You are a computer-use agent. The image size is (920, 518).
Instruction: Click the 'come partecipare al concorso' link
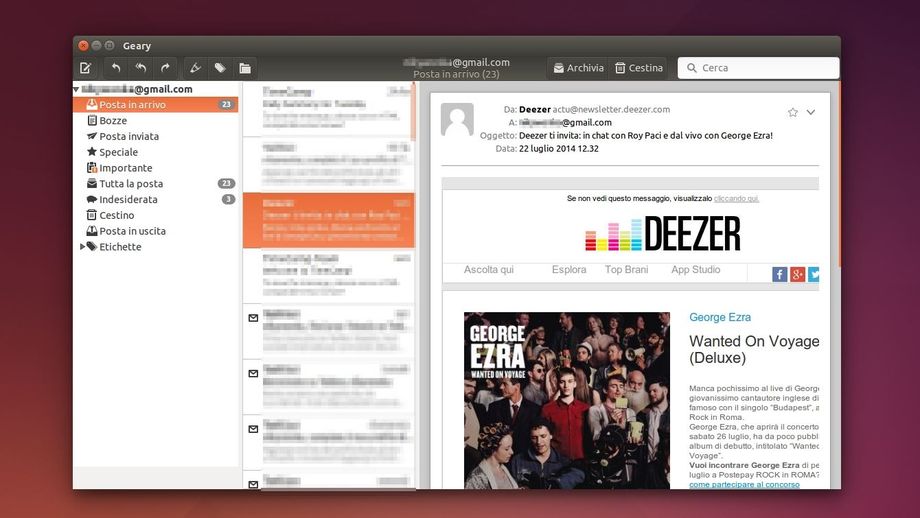pos(745,485)
